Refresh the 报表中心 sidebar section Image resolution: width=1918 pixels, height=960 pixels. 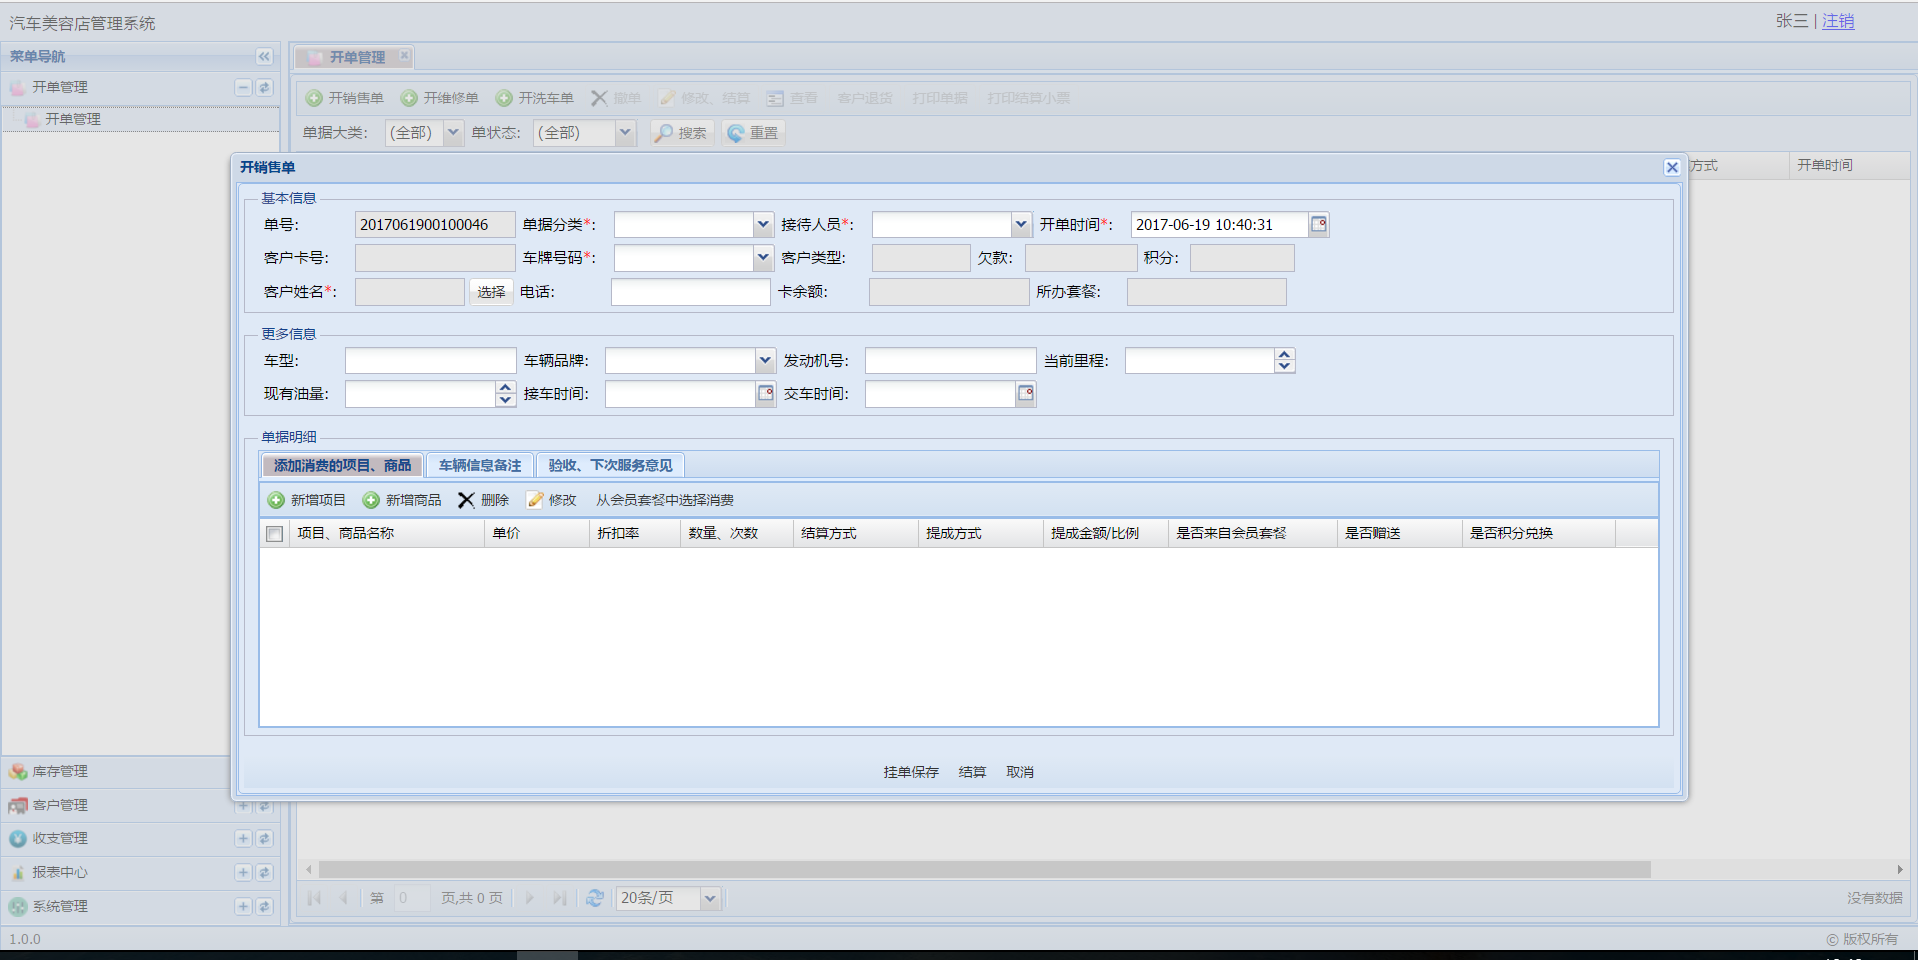coord(264,872)
